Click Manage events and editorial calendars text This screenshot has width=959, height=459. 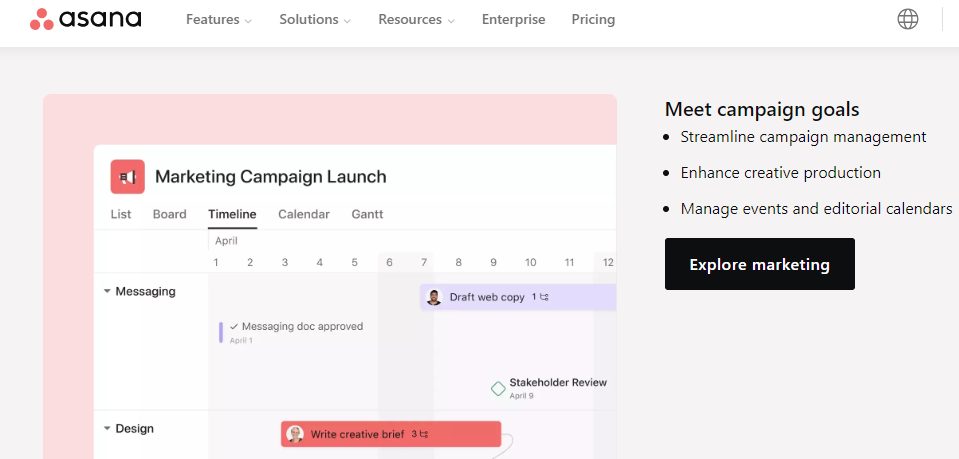click(816, 209)
